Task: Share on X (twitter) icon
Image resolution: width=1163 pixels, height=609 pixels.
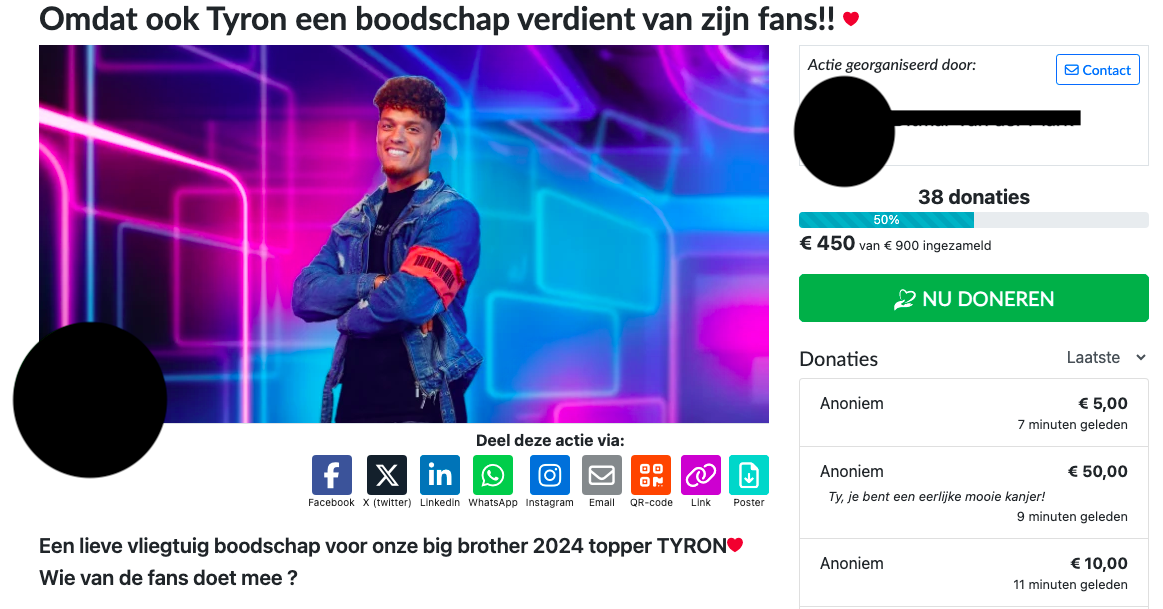Action: (x=386, y=475)
